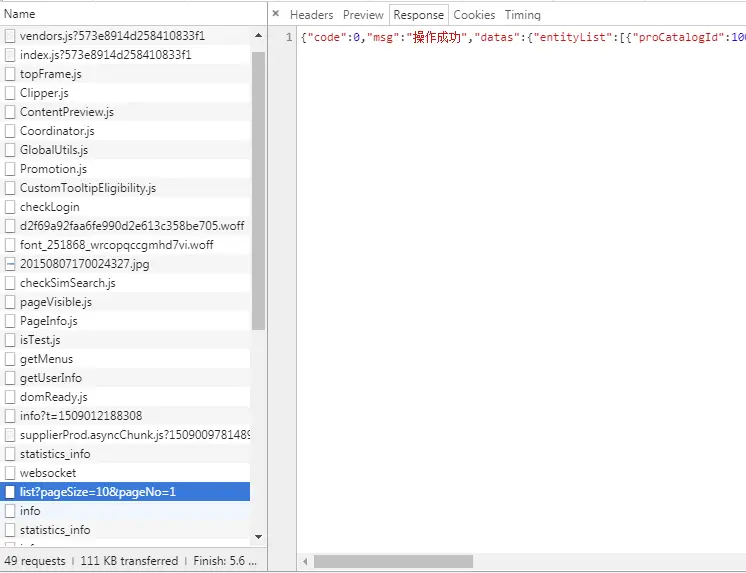
Task: Select the d2f69a92faa6fe990d2e613c358be705.woff request
Action: [x=125, y=226]
